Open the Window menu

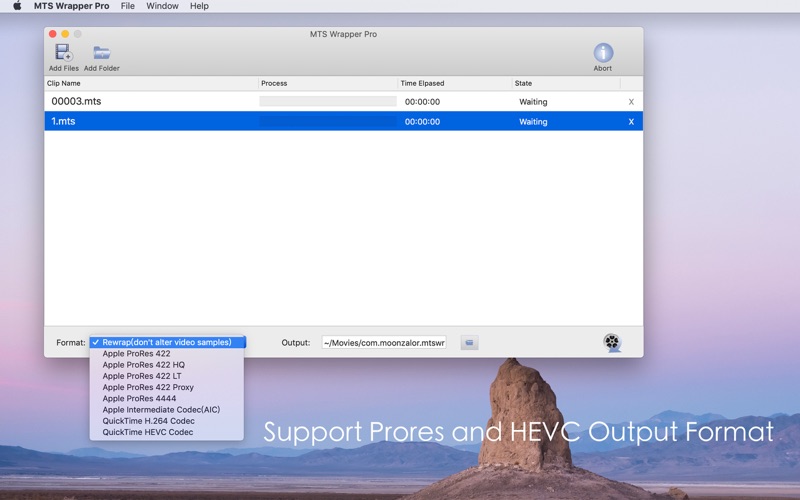pos(162,6)
